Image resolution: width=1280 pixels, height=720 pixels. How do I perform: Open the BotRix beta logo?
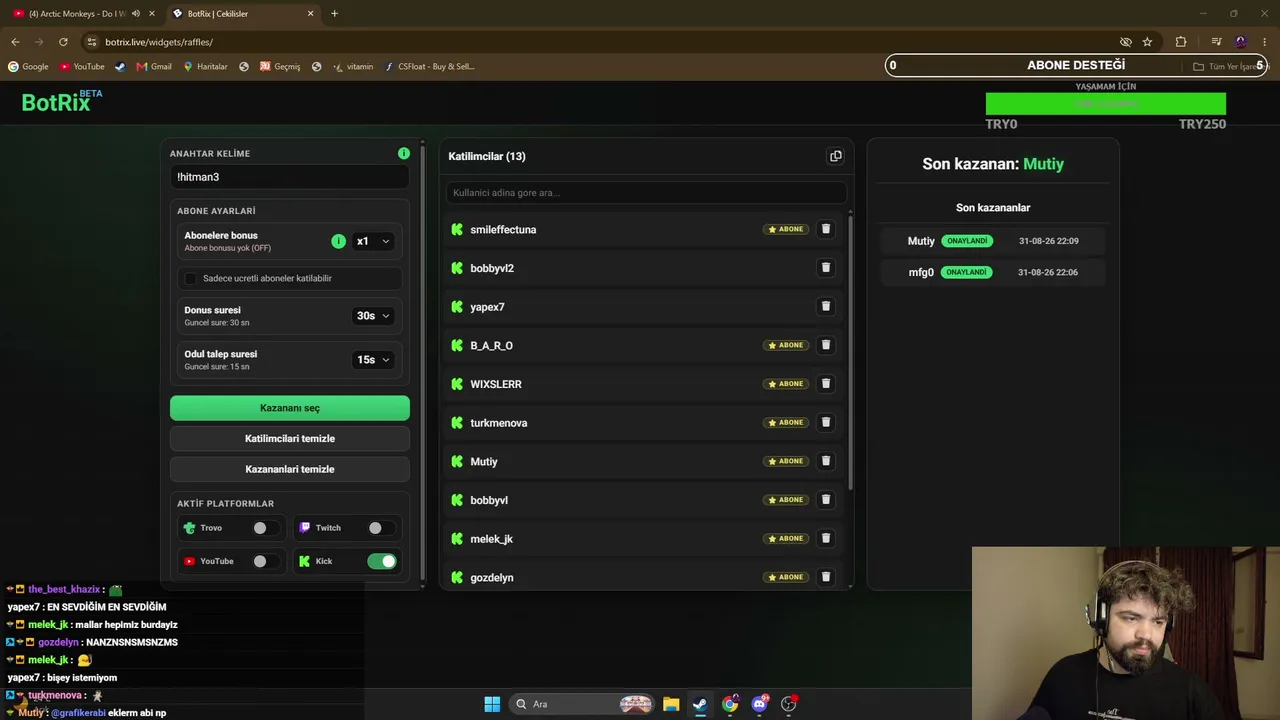click(x=62, y=101)
